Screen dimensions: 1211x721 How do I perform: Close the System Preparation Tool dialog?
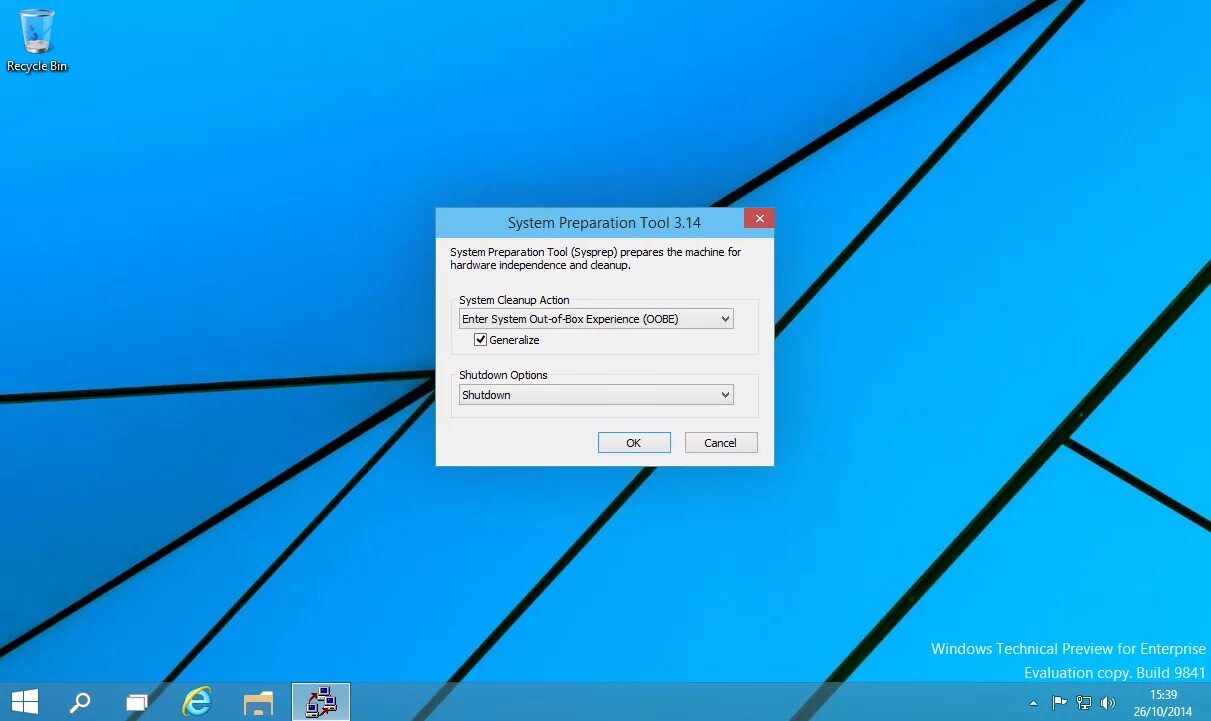tap(759, 218)
